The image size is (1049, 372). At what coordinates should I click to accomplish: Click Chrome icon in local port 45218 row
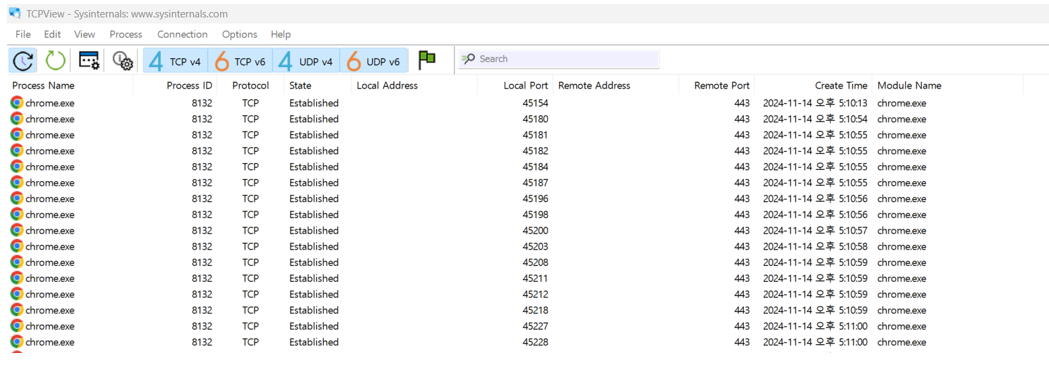17,310
